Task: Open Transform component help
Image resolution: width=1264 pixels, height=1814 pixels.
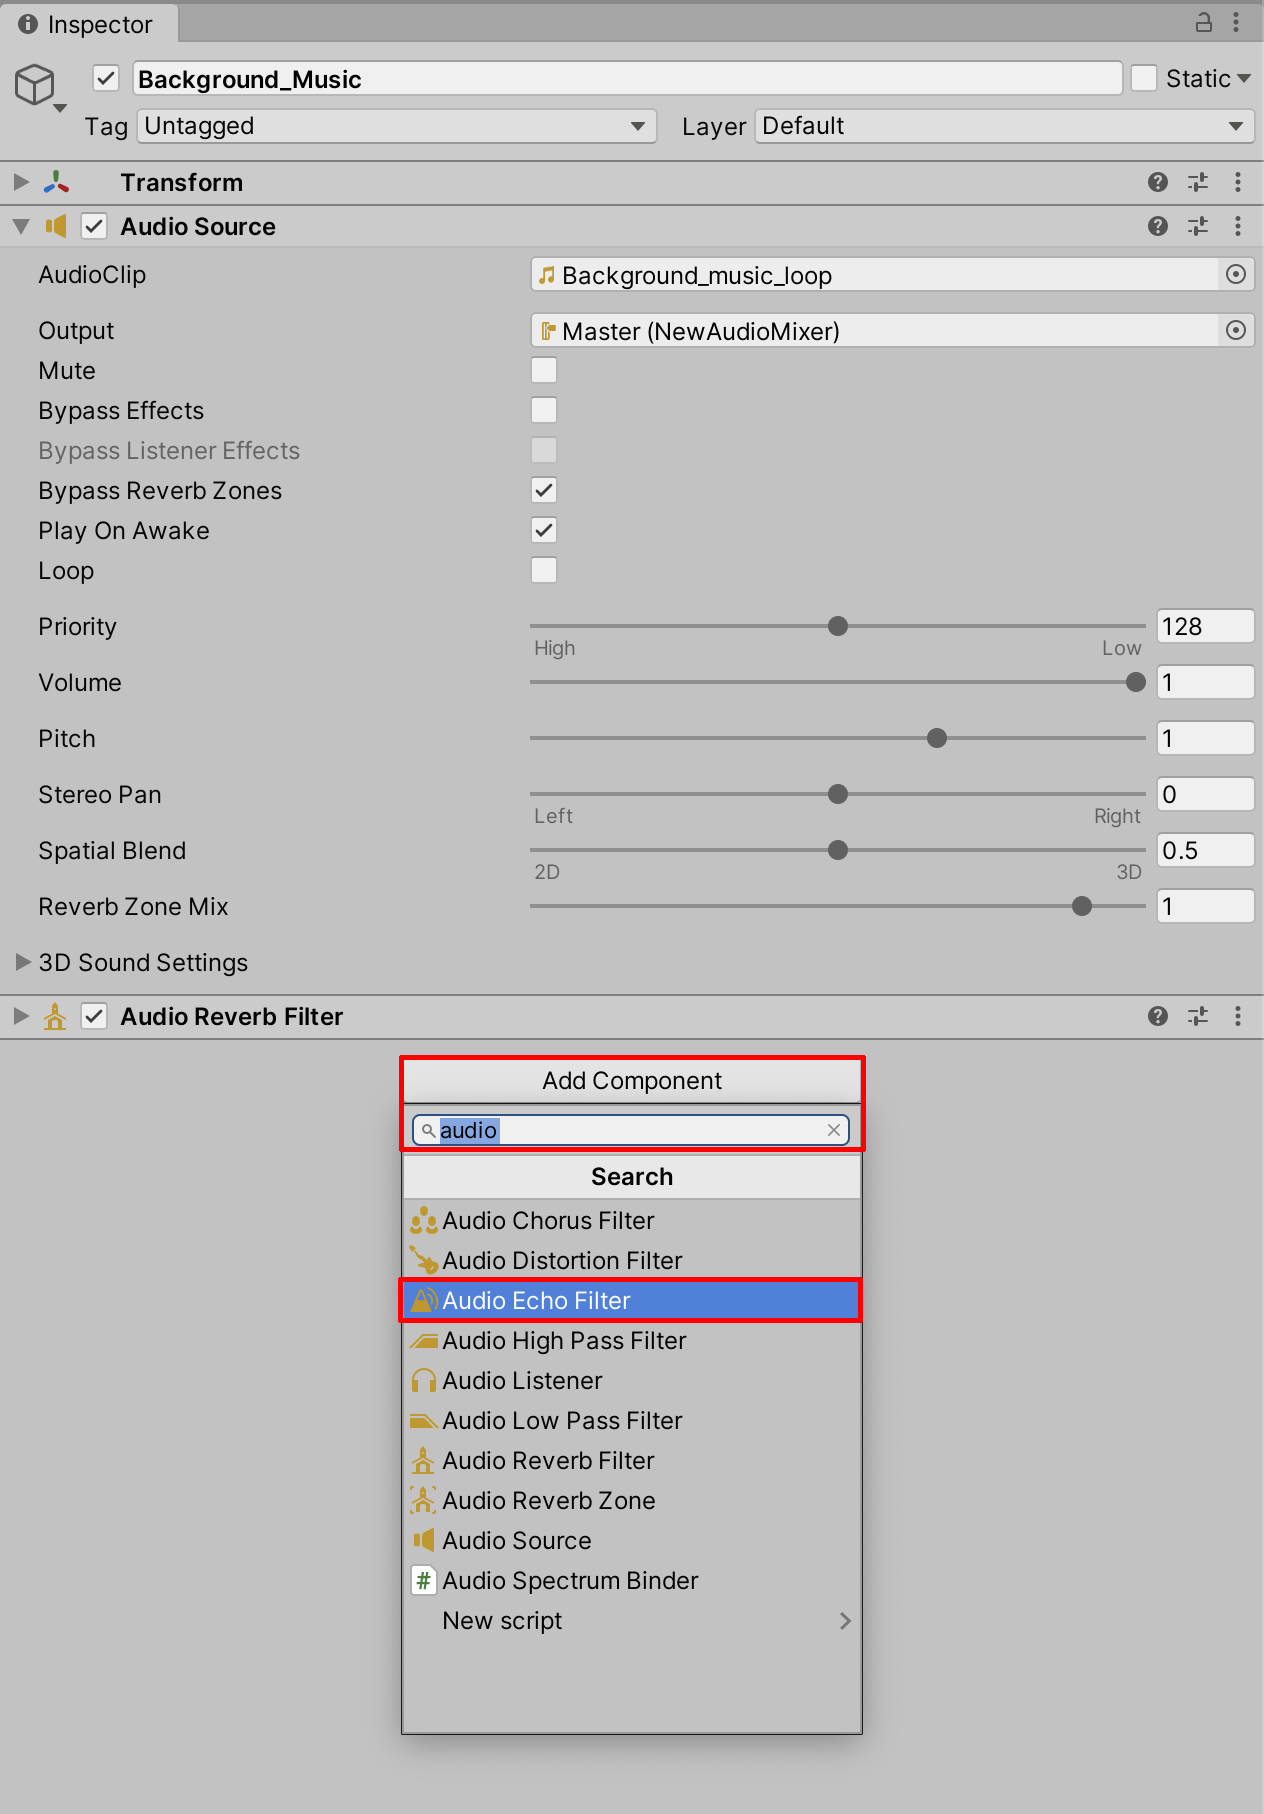Action: (1158, 182)
